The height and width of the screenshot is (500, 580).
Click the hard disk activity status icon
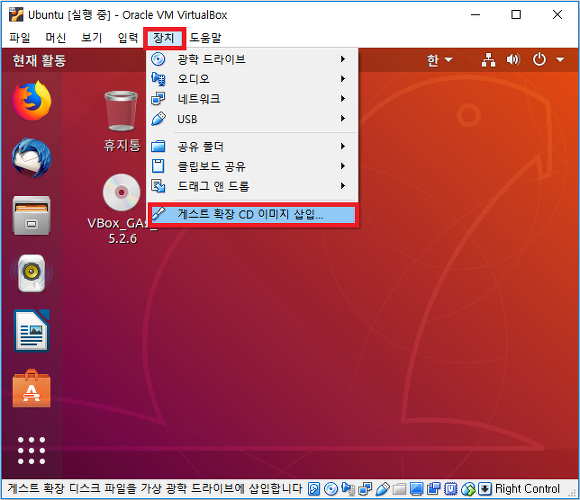[314, 489]
